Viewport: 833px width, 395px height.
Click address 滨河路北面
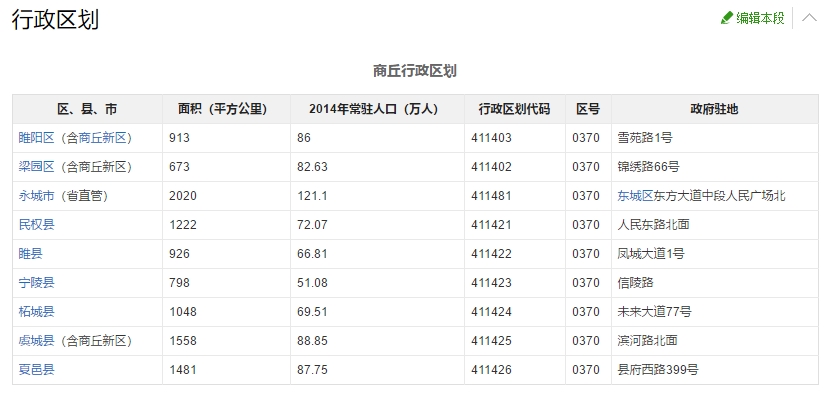click(648, 341)
